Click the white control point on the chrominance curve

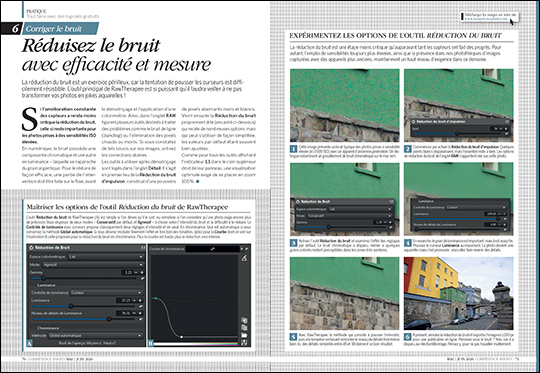[181, 337]
